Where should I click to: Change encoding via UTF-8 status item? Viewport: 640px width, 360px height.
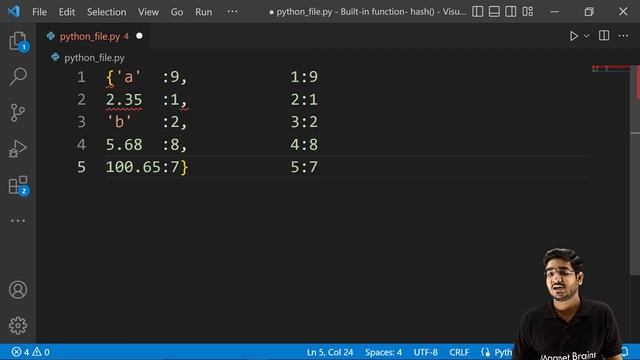tap(425, 352)
